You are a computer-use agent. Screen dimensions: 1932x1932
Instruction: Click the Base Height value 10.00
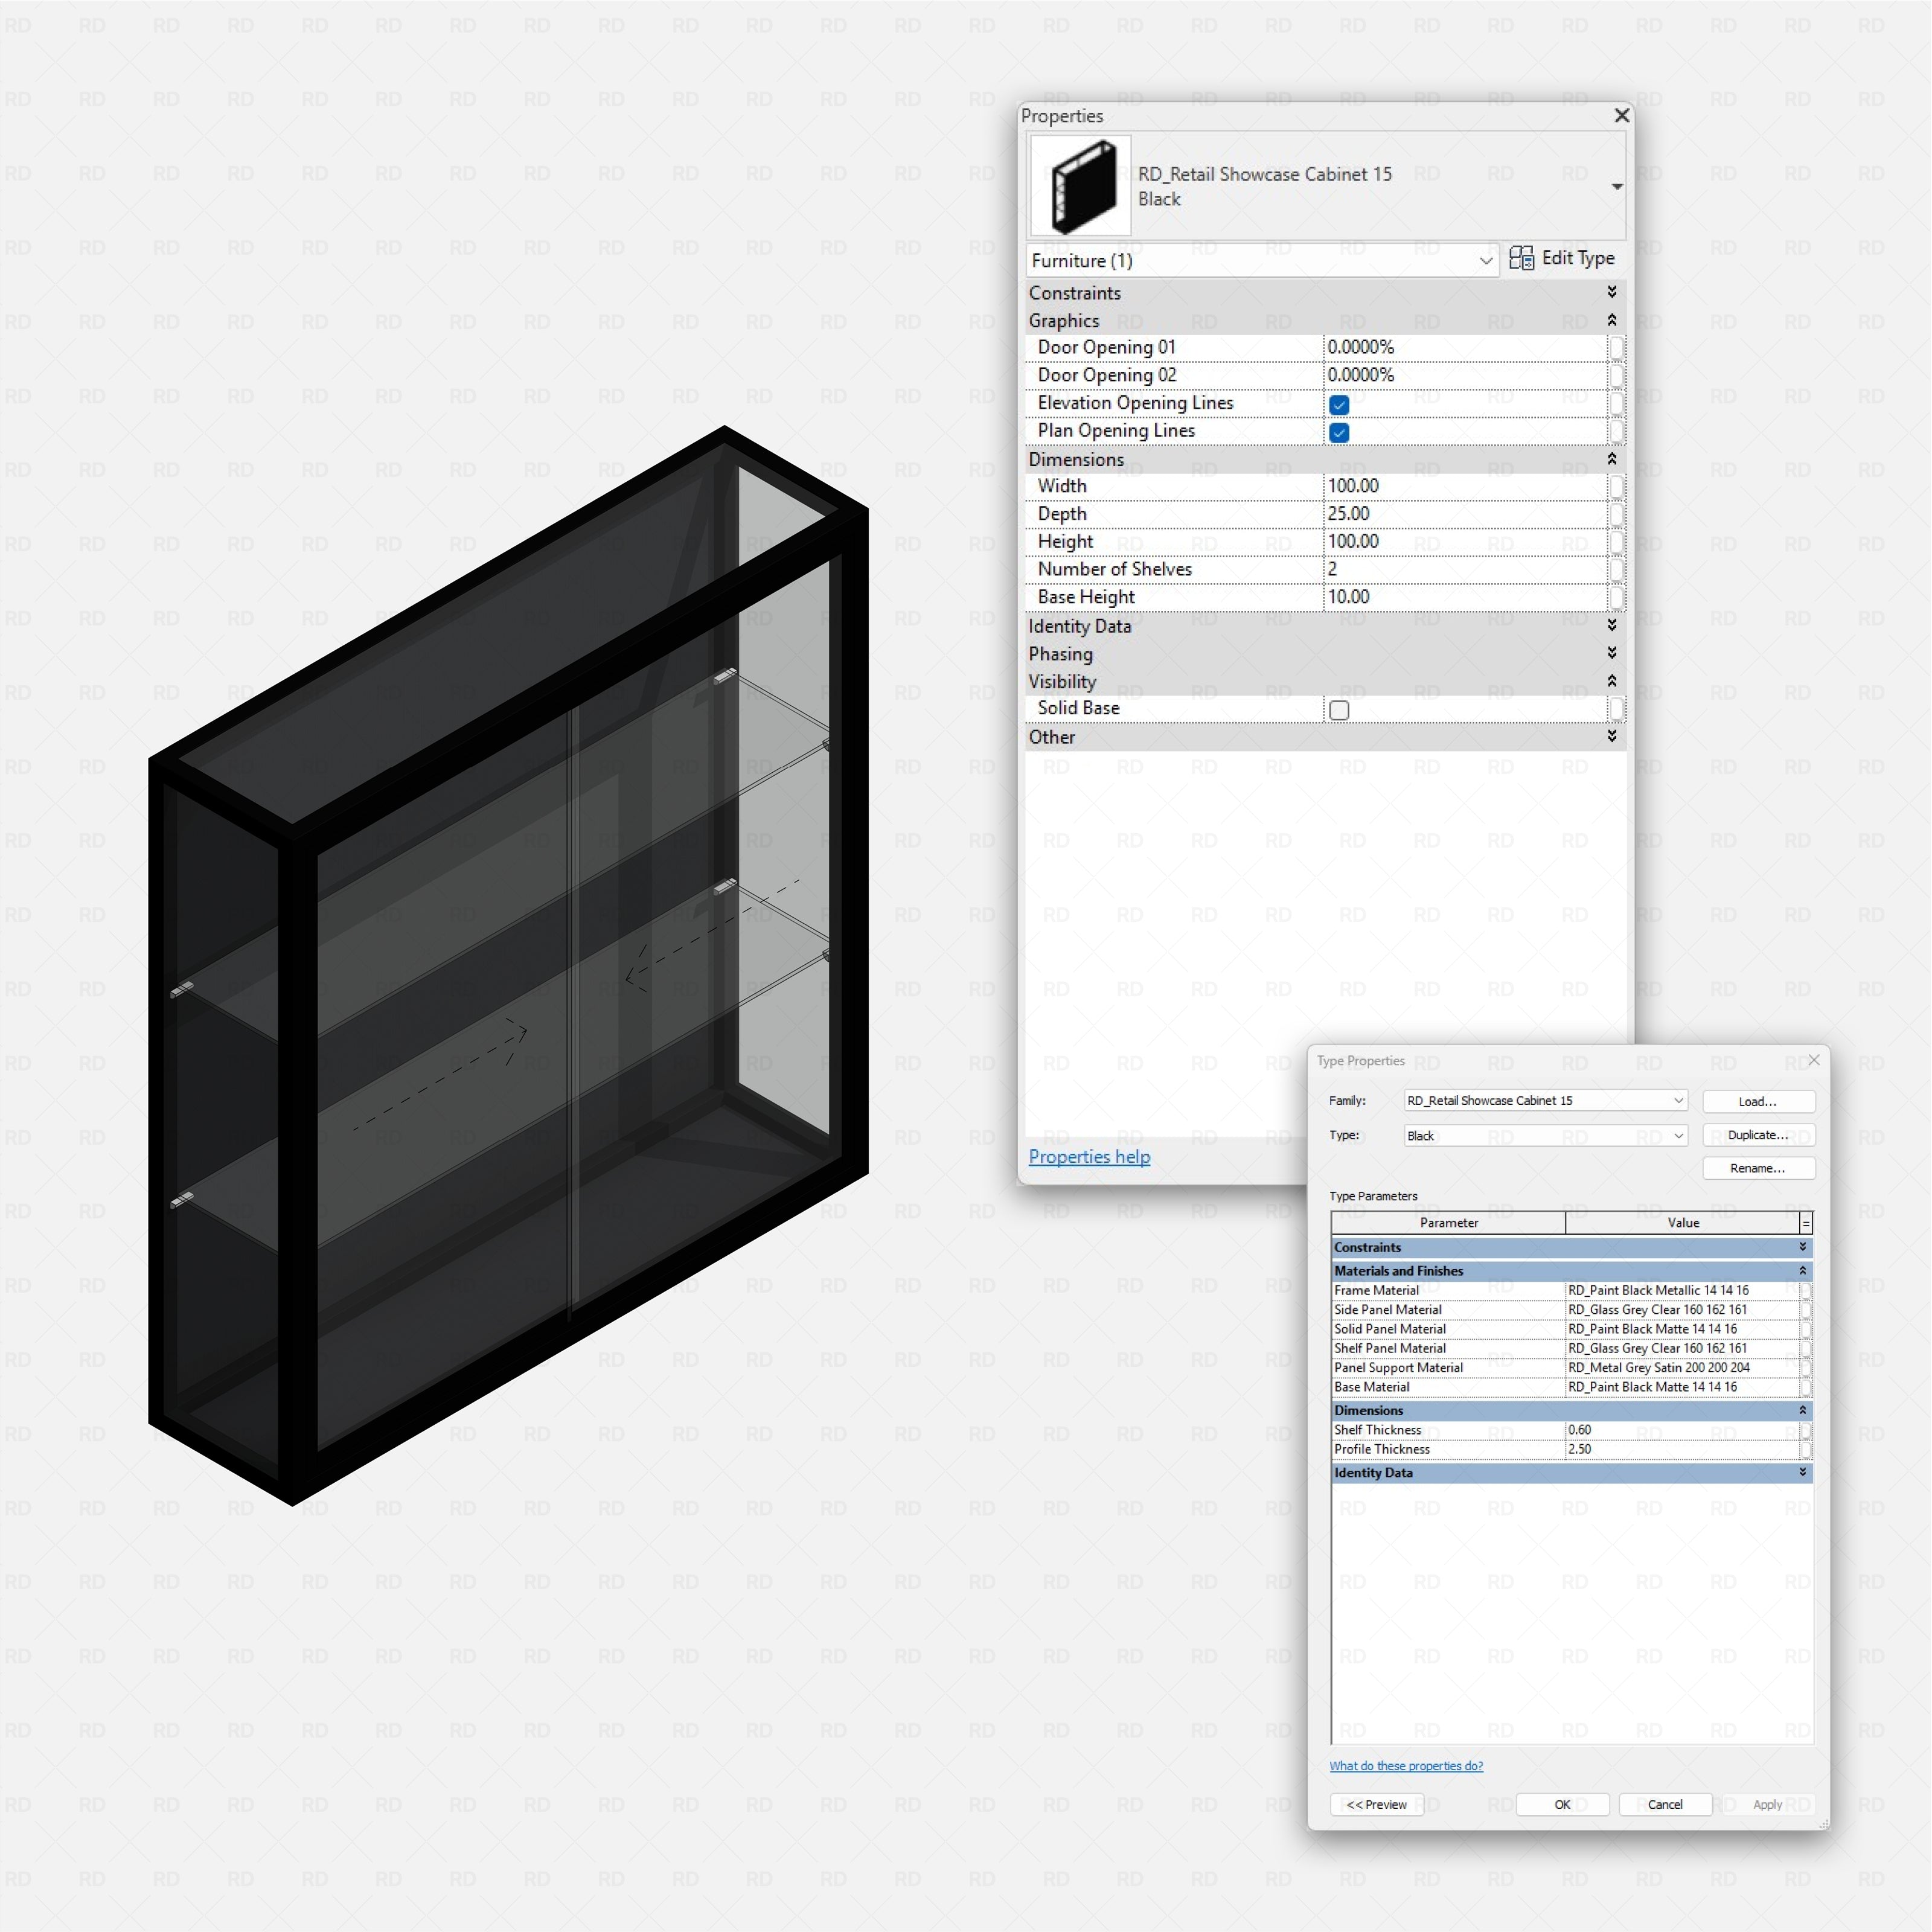pos(1465,597)
